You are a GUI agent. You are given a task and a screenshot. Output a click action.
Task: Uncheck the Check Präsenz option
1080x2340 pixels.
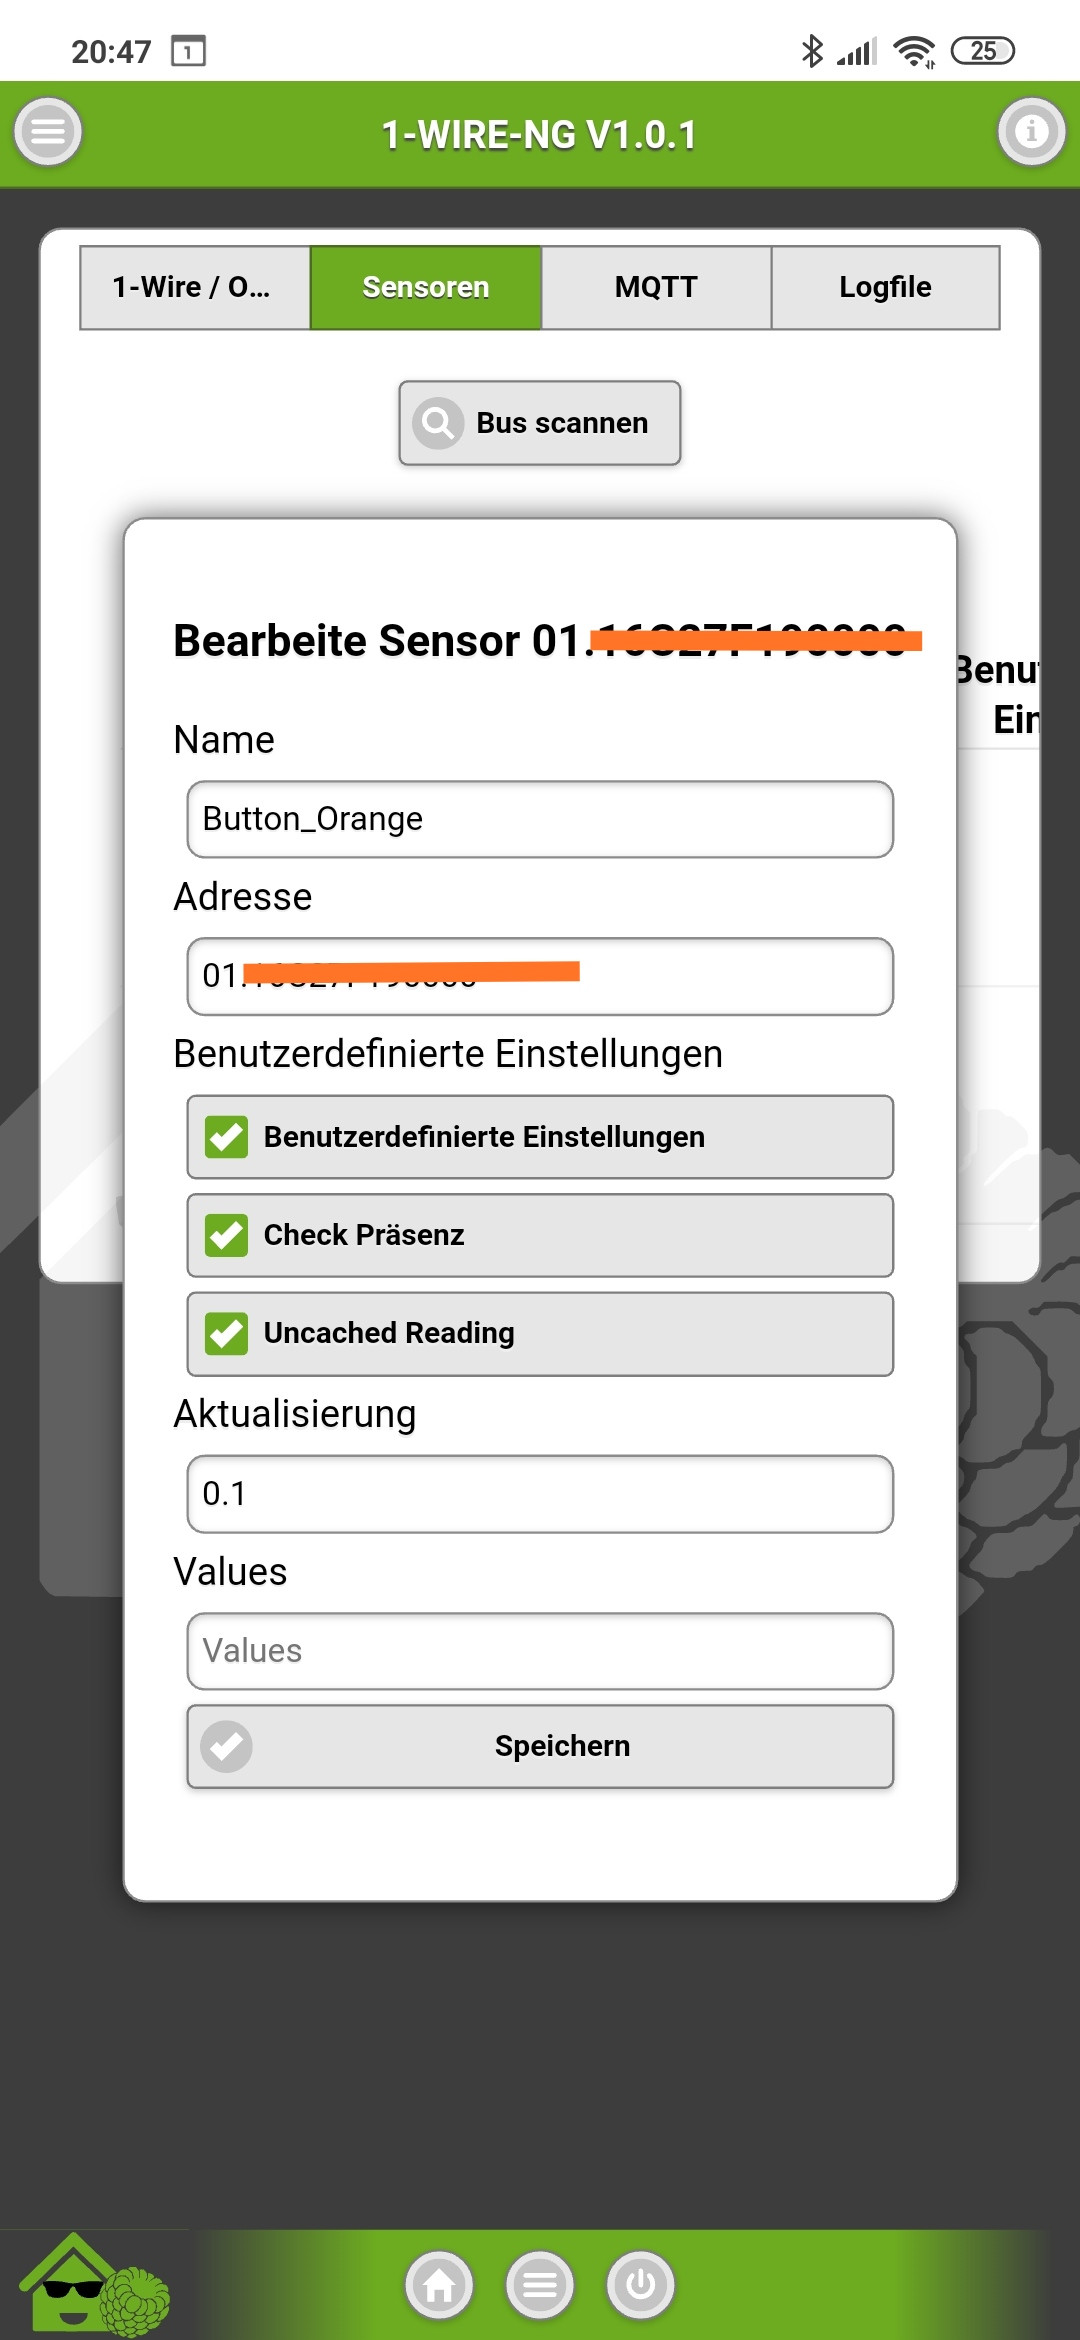pyautogui.click(x=227, y=1235)
